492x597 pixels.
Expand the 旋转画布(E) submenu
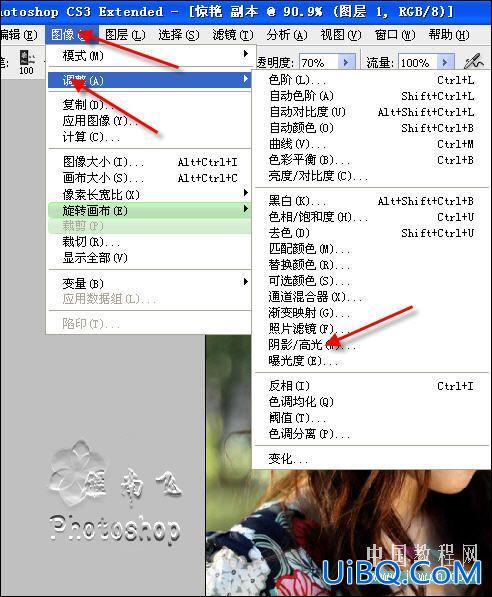pyautogui.click(x=149, y=210)
